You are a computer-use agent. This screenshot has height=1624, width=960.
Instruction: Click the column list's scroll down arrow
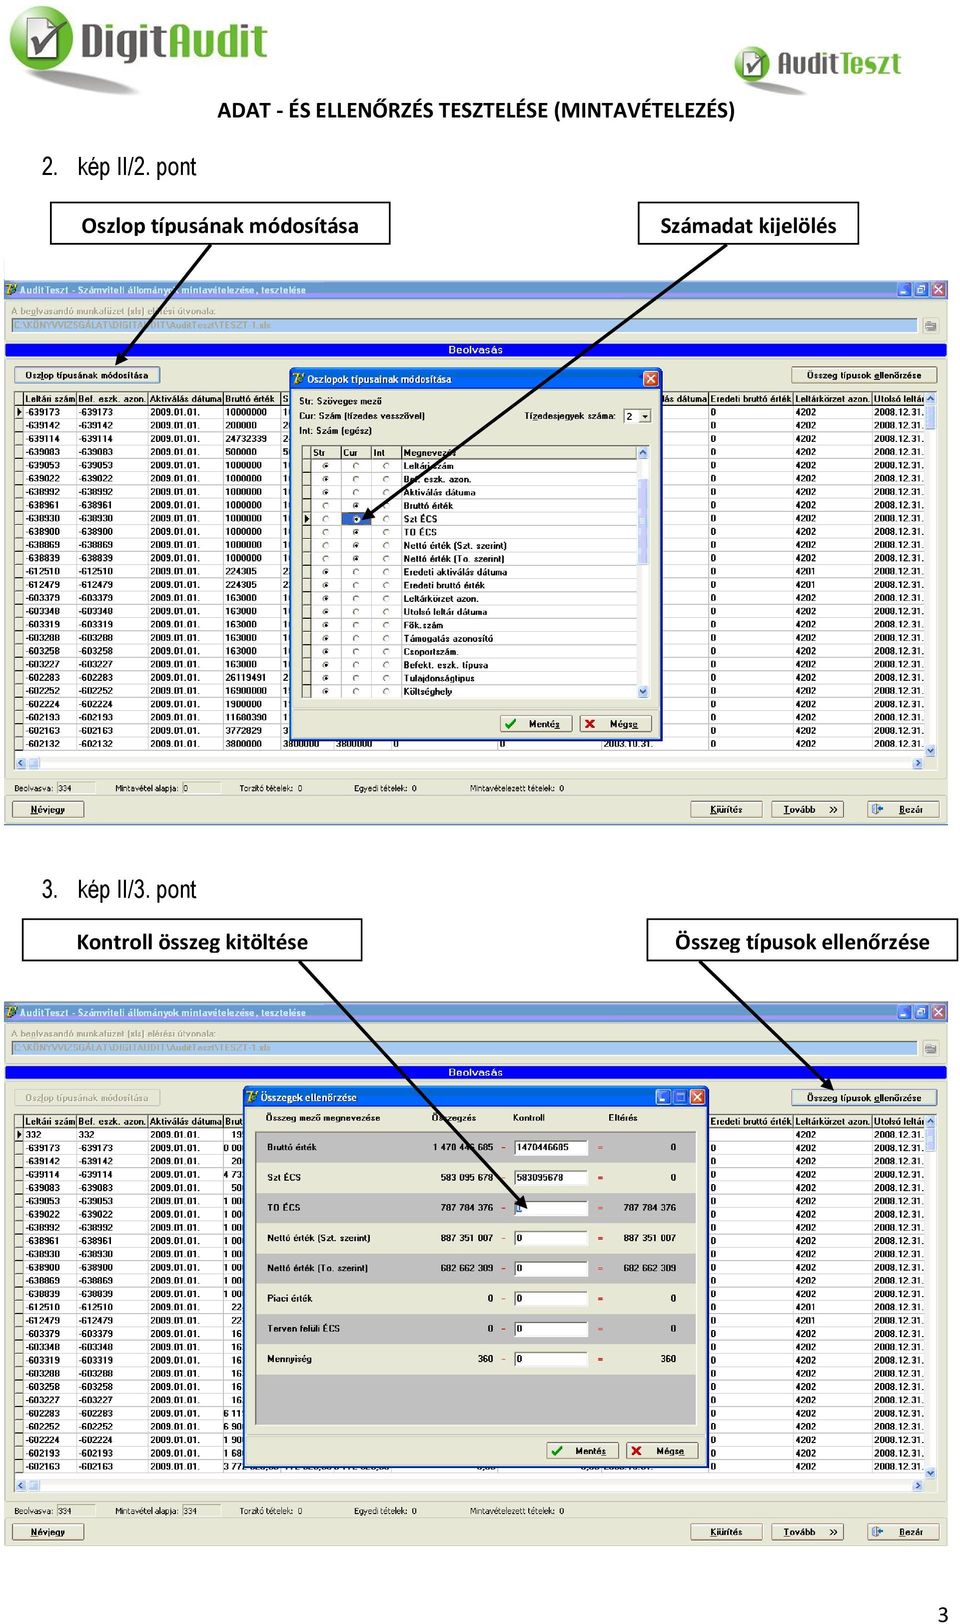click(x=643, y=691)
